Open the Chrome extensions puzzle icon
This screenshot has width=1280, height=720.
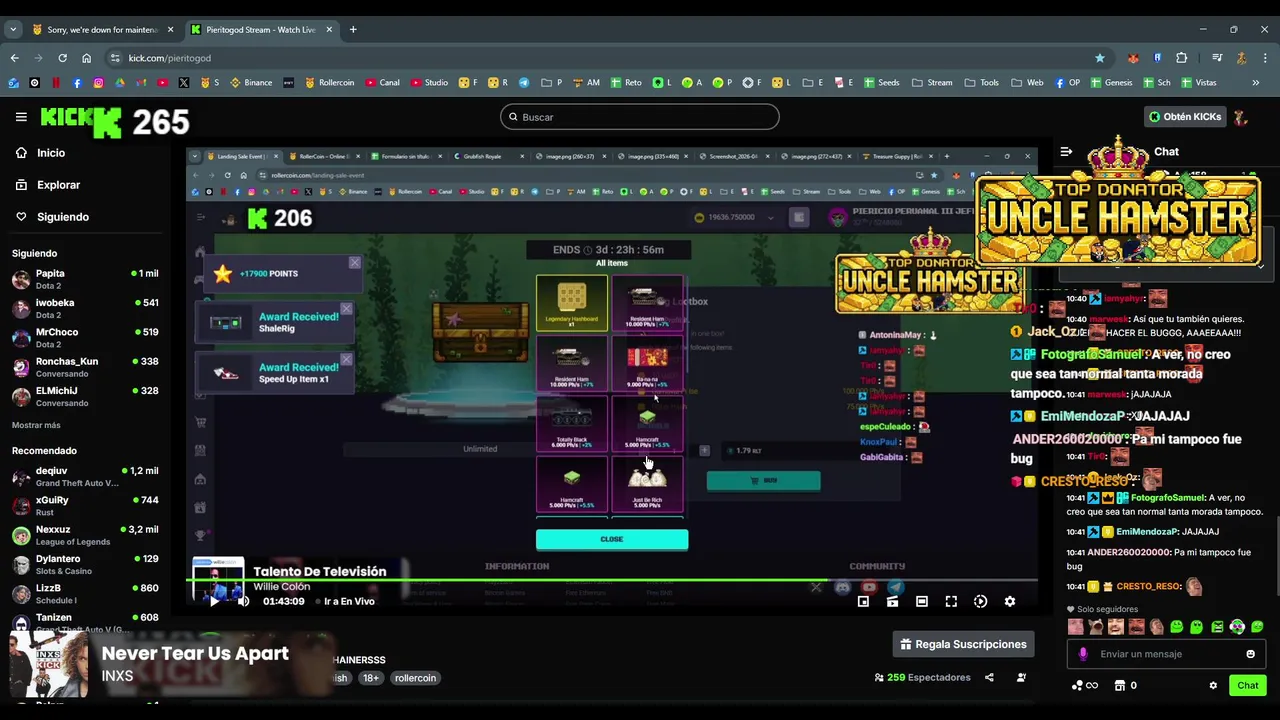(1181, 58)
